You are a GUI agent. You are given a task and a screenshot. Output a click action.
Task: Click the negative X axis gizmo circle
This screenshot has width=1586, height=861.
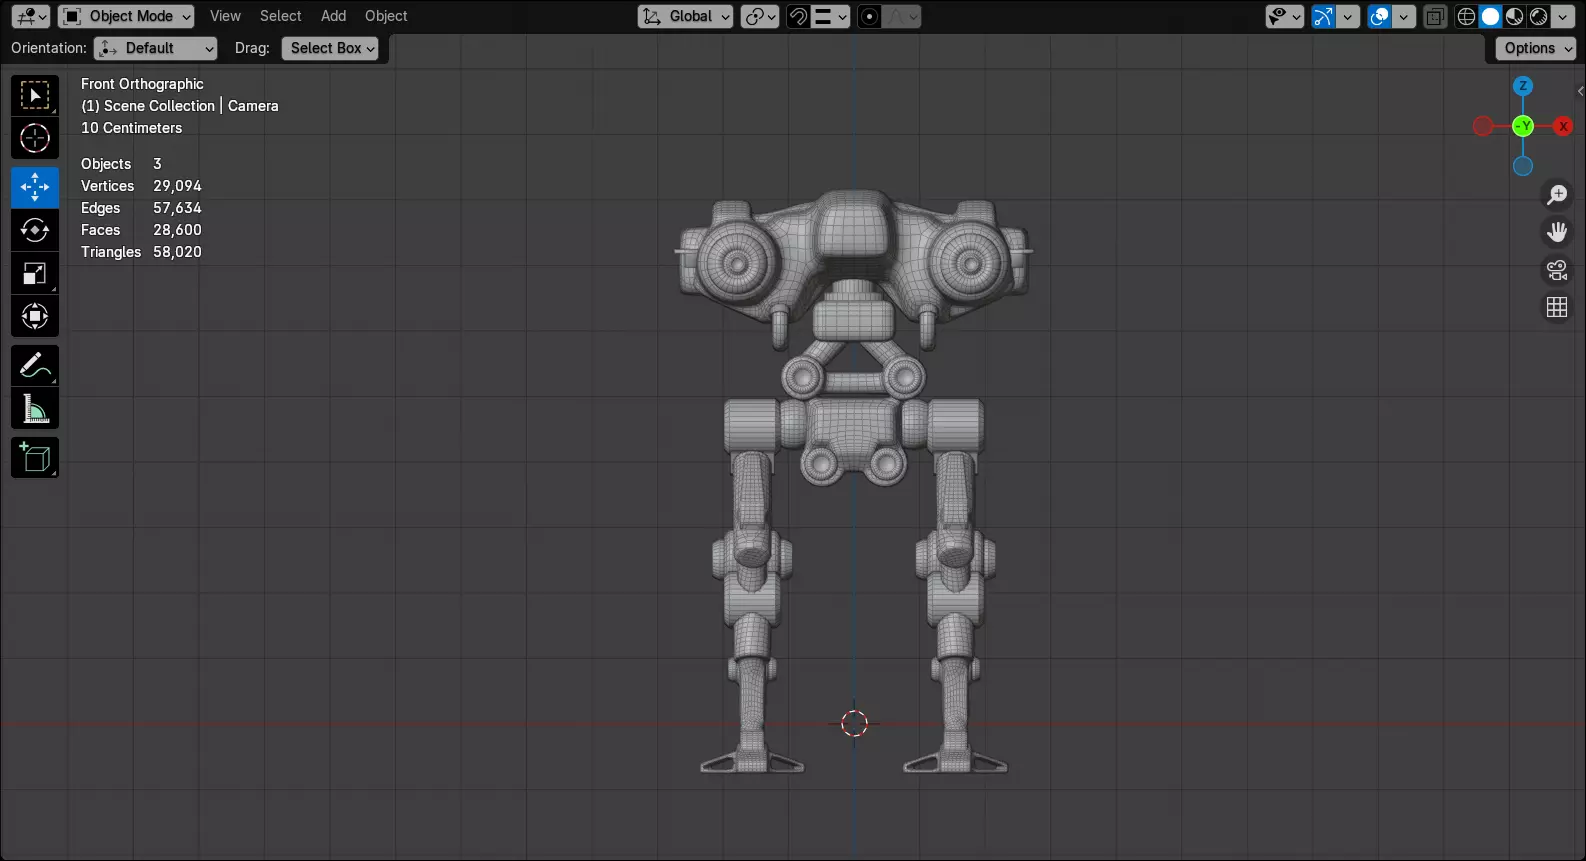tap(1483, 126)
